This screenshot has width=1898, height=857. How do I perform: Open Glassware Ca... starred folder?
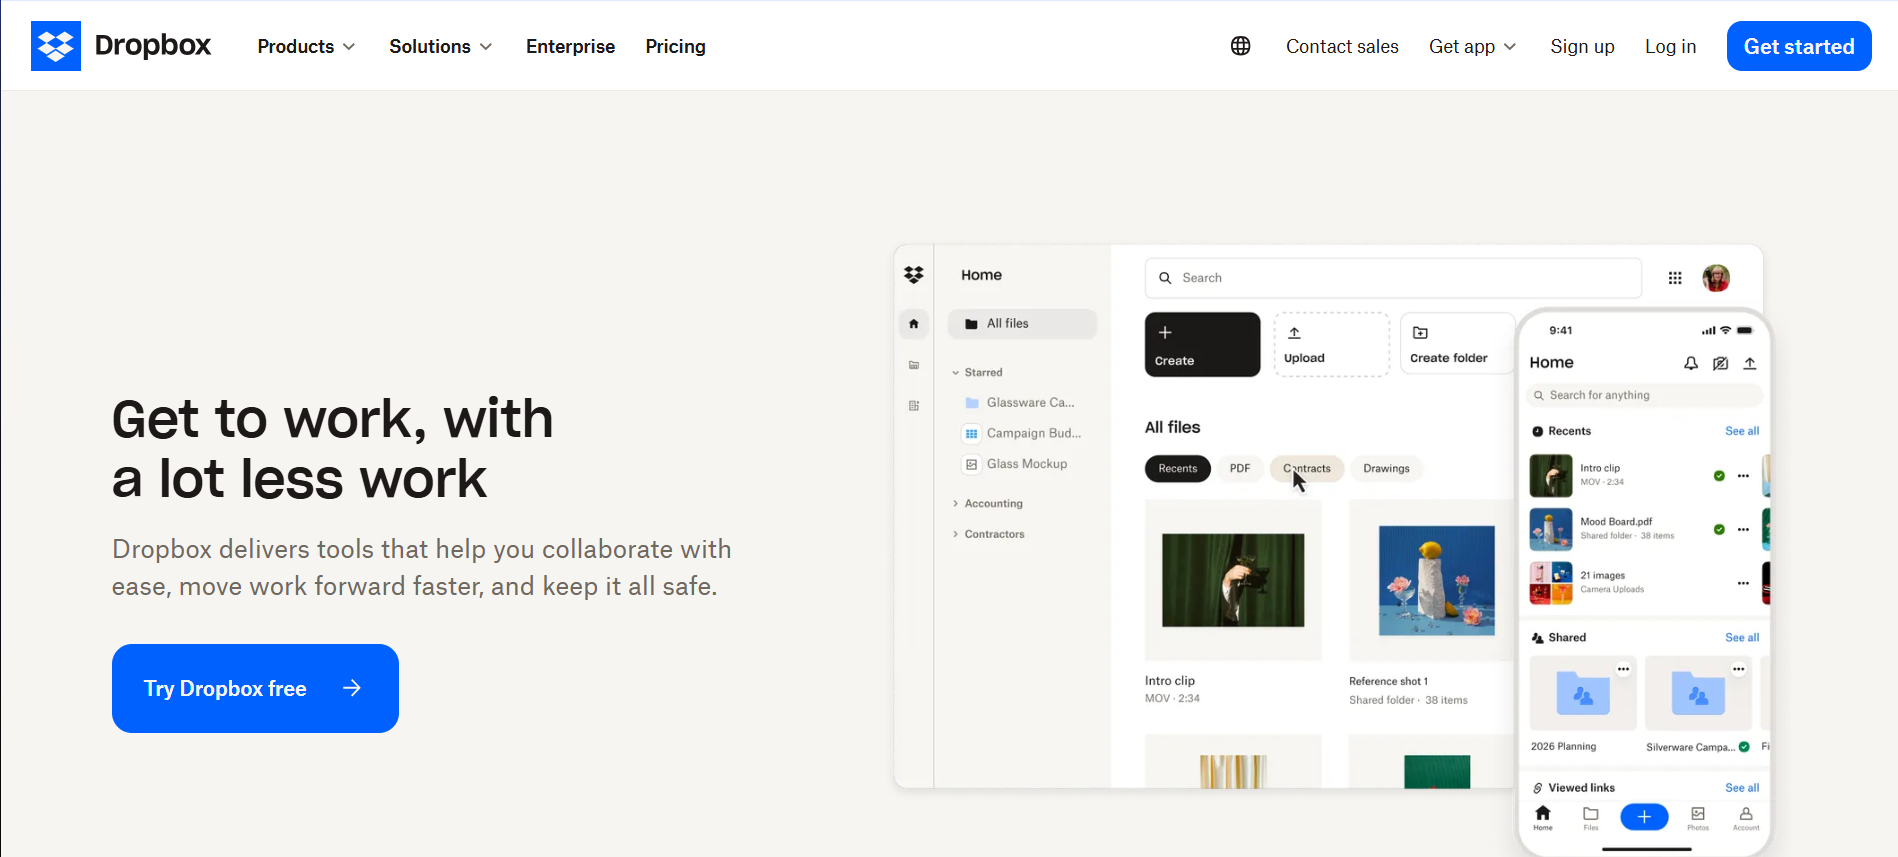(1020, 402)
